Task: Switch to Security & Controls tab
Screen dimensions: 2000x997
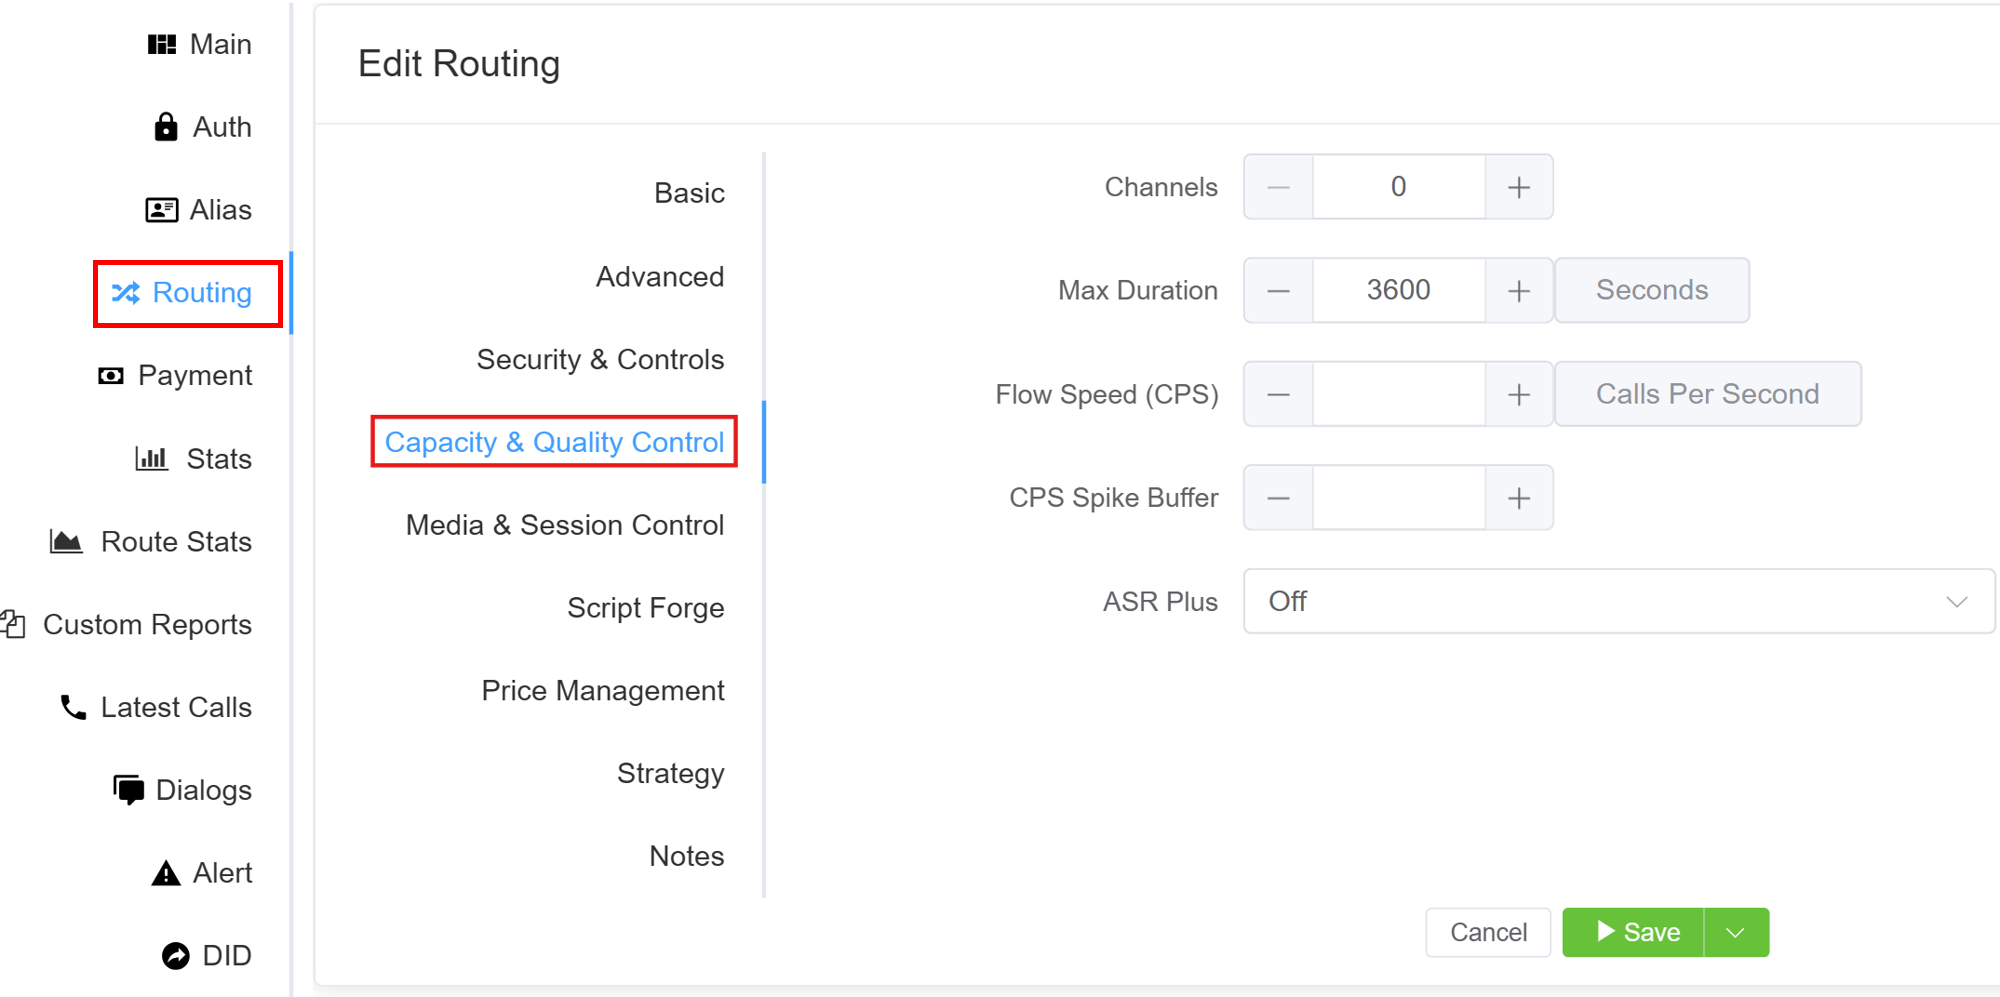Action: click(600, 360)
